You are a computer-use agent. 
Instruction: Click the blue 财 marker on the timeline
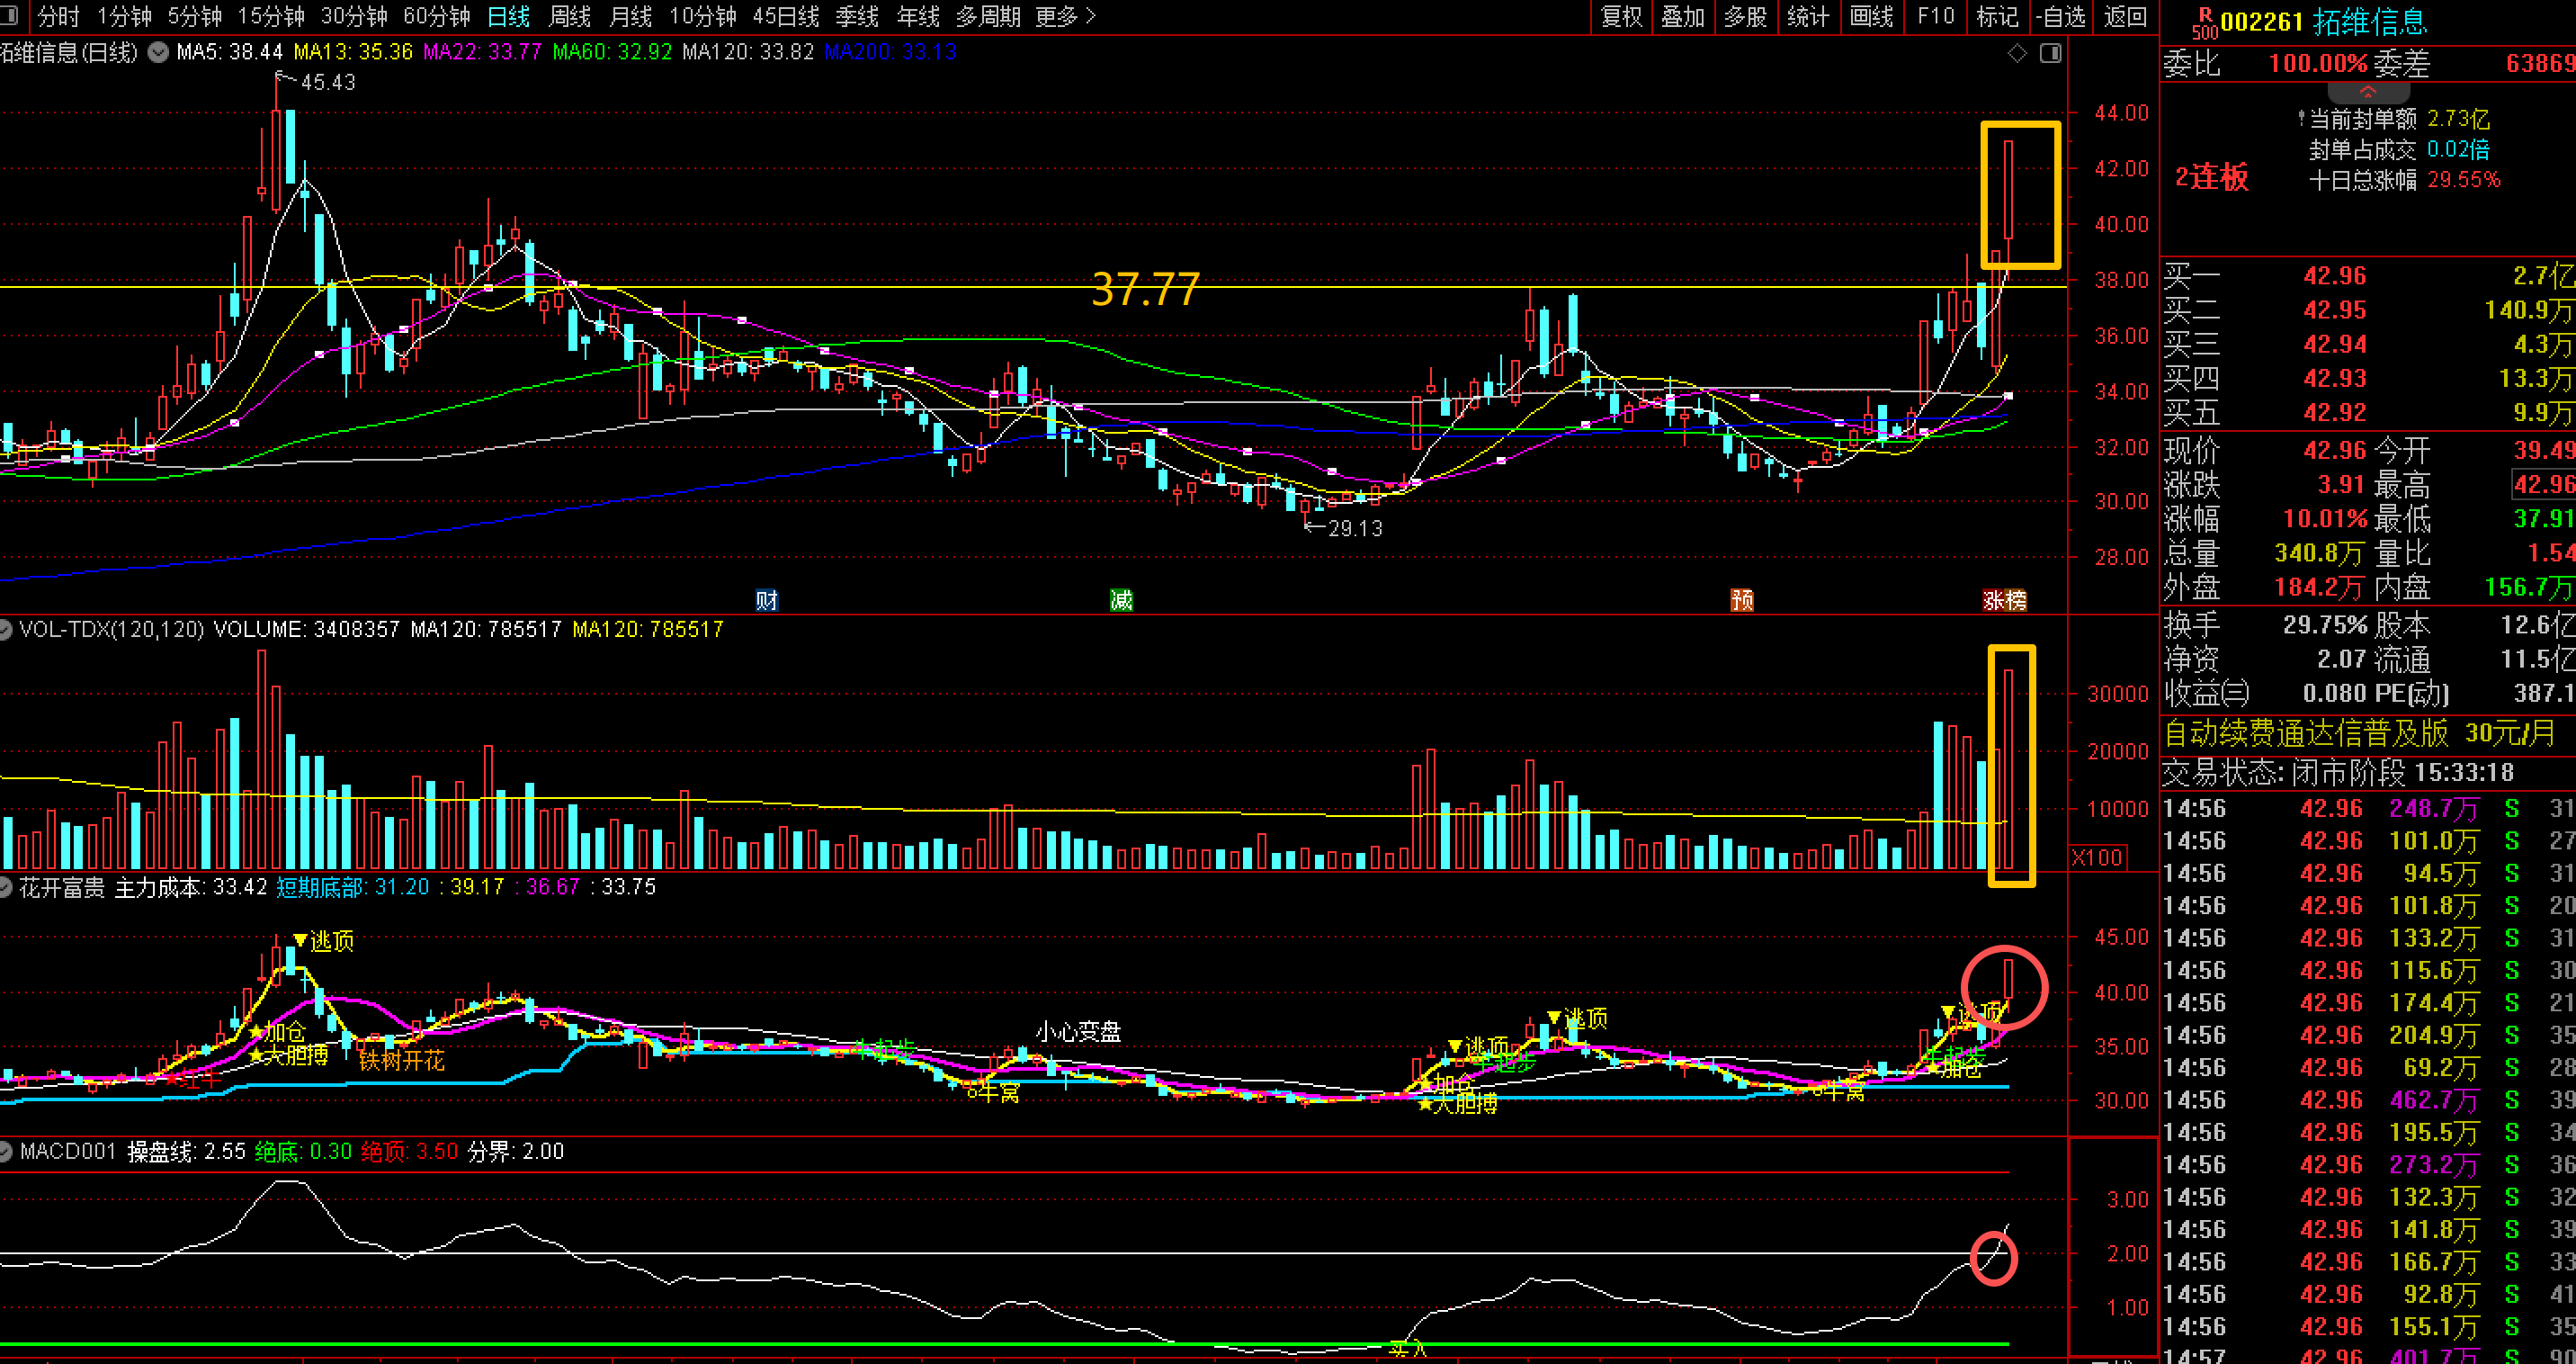coord(766,600)
